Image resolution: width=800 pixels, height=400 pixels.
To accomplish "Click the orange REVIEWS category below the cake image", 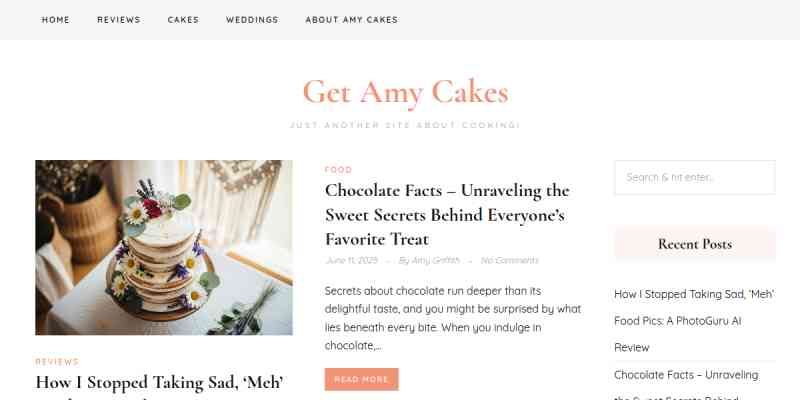I will (x=57, y=361).
